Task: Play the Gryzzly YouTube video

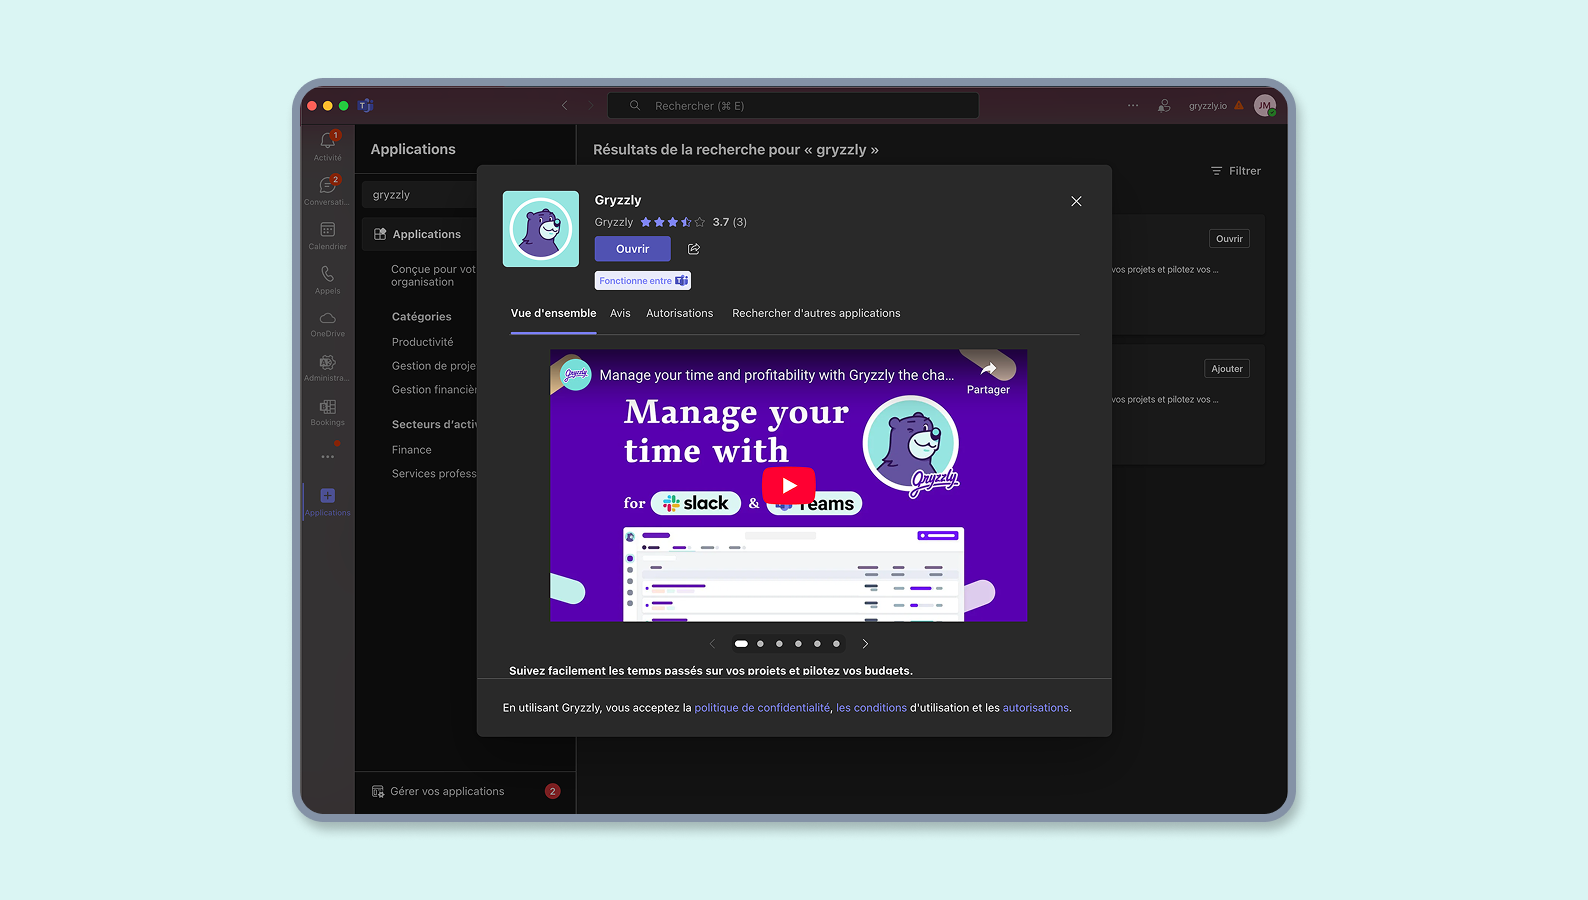Action: (789, 485)
